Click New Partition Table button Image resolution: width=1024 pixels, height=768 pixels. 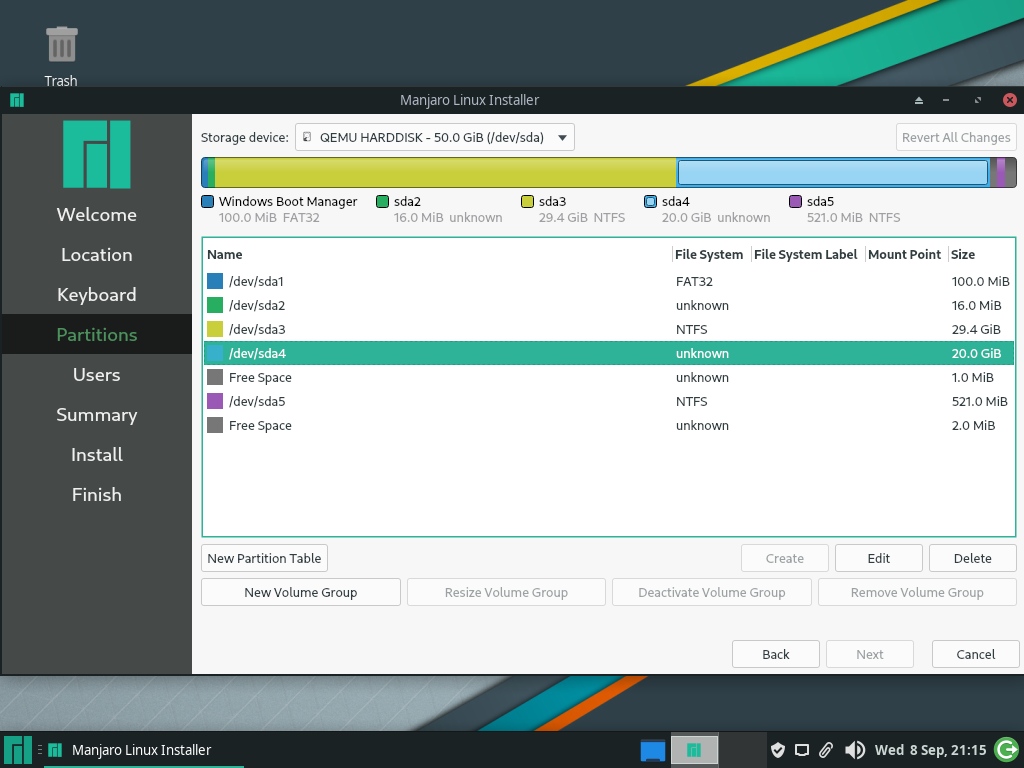264,558
